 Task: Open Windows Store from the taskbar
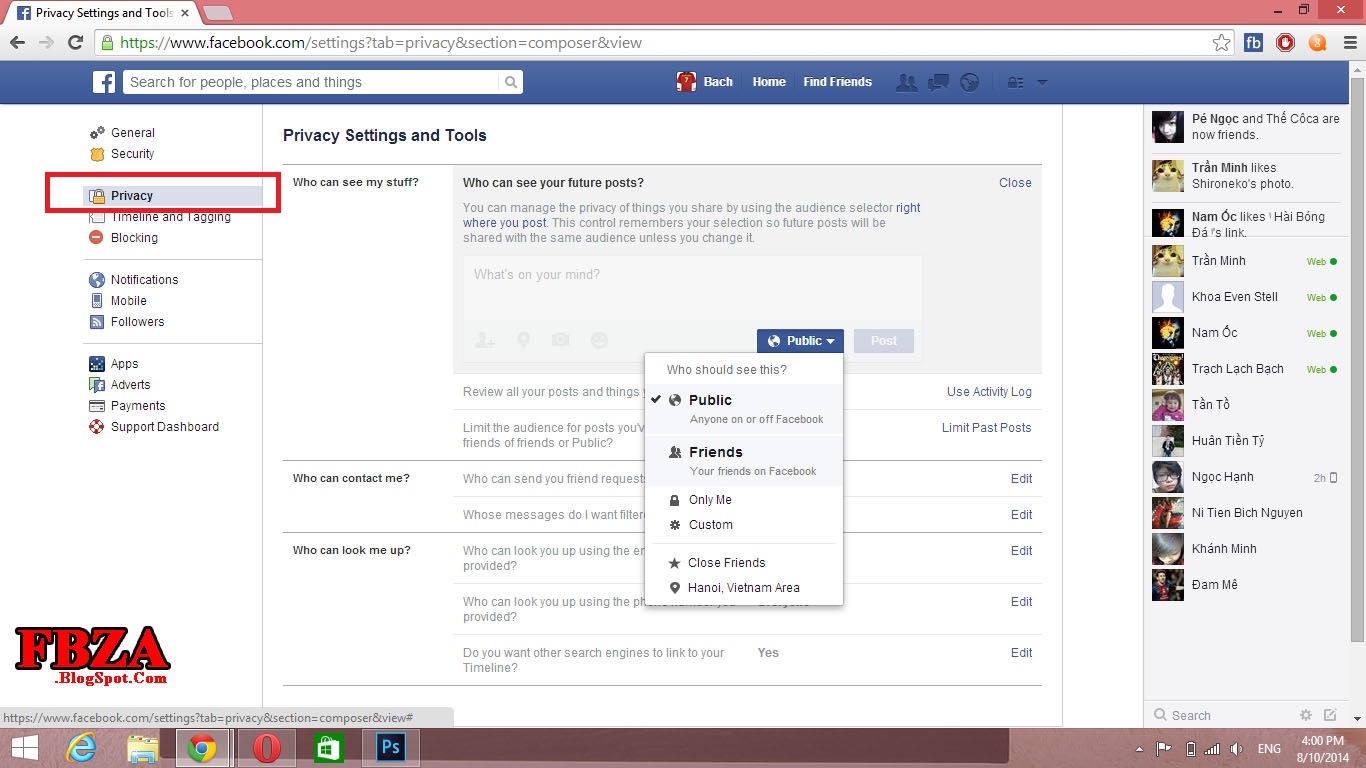[x=328, y=748]
